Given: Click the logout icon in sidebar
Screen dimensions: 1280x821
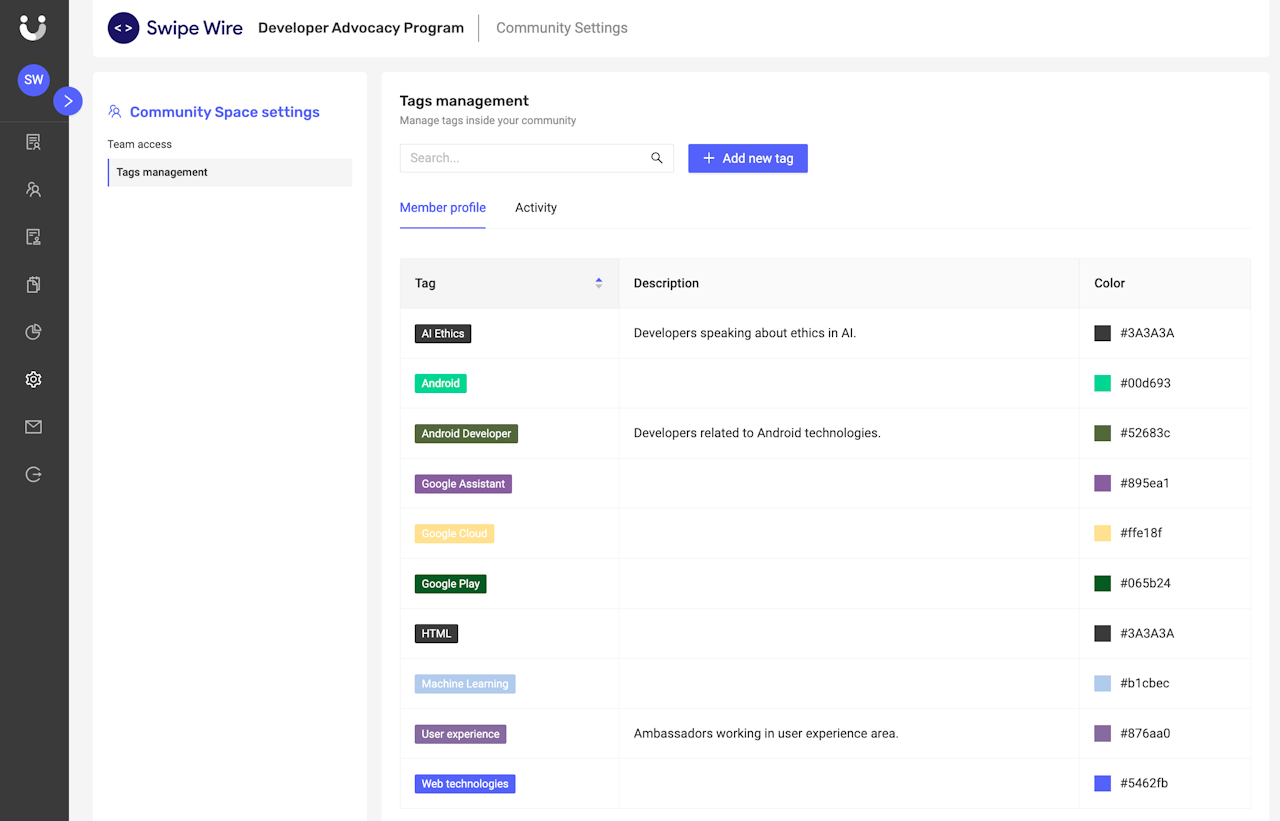Looking at the screenshot, I should tap(33, 475).
